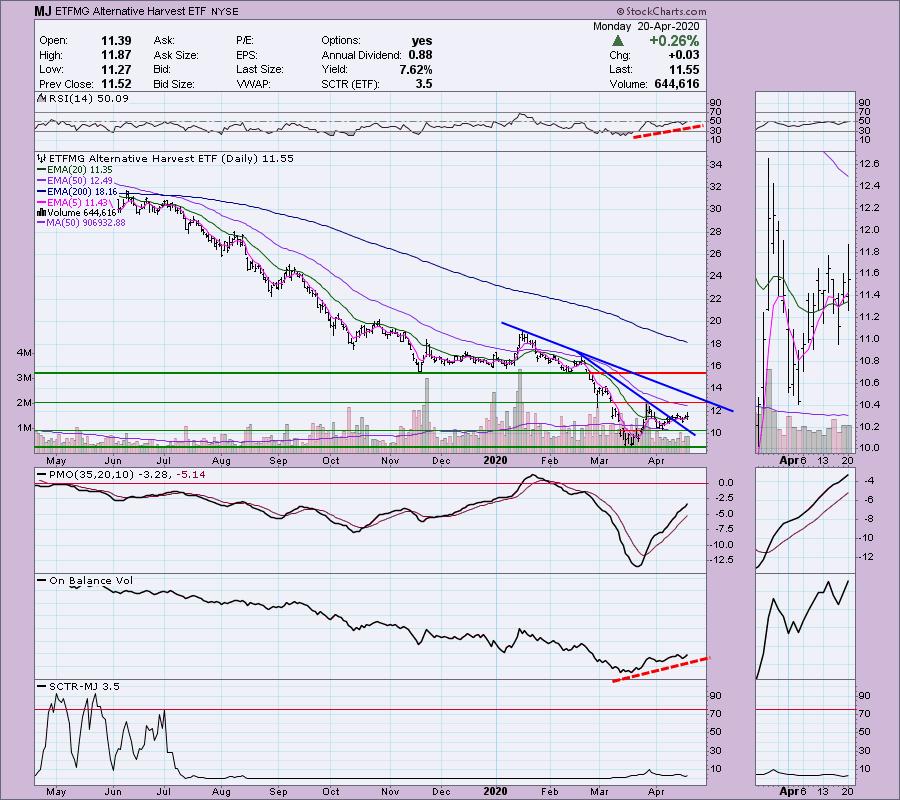The width and height of the screenshot is (900, 800).
Task: Select the ETFMG Alternative Harvest ETF title at top
Action: point(131,11)
